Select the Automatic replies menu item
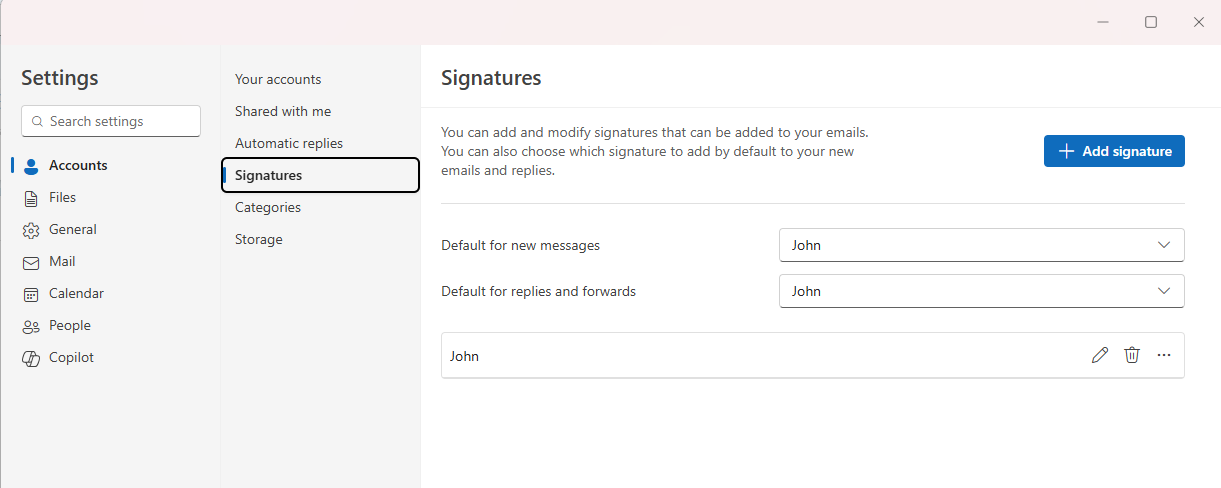Viewport: 1221px width, 488px height. click(289, 143)
